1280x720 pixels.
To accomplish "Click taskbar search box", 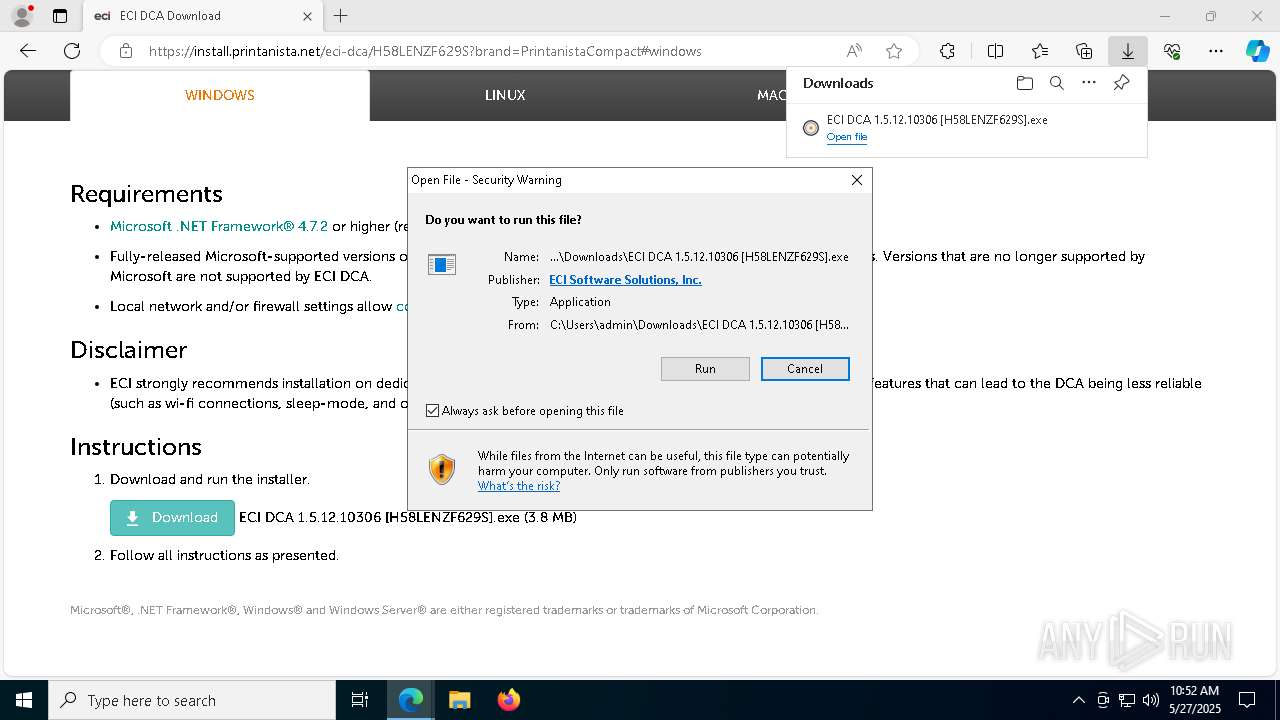I will pos(192,700).
